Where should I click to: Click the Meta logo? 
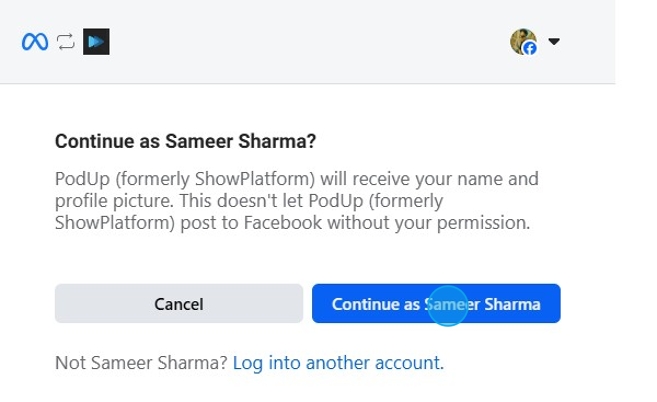click(35, 41)
